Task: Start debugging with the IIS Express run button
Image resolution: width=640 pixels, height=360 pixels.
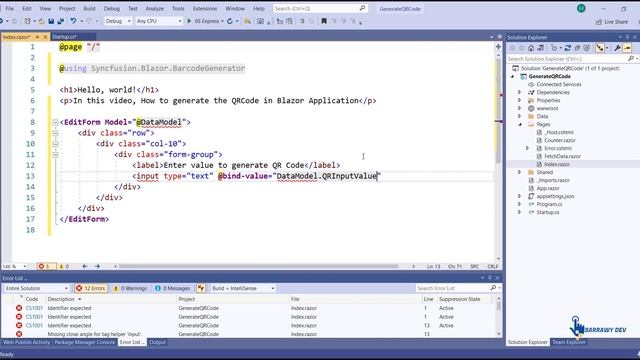Action: tap(203, 21)
